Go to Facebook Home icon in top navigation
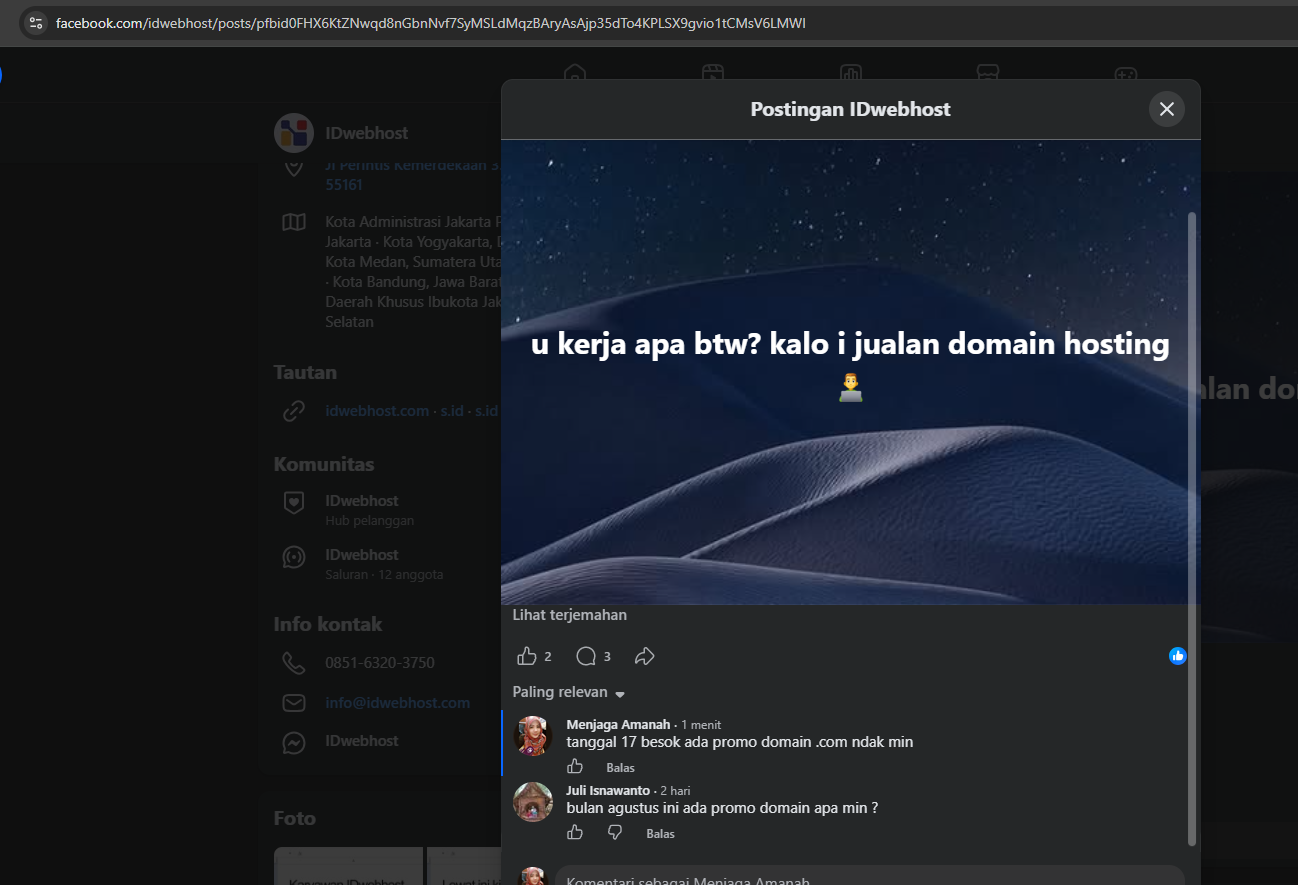The height and width of the screenshot is (885, 1298). pos(574,73)
